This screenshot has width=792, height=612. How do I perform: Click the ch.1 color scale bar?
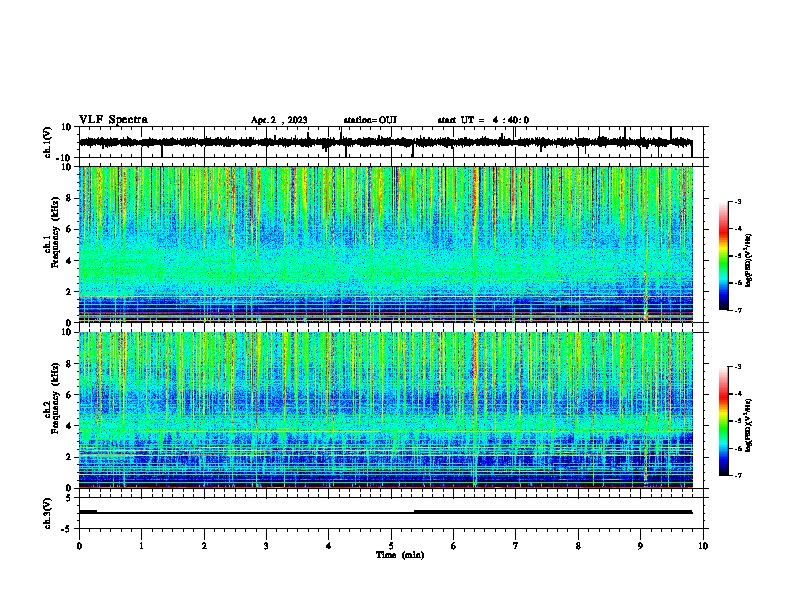[x=724, y=256]
